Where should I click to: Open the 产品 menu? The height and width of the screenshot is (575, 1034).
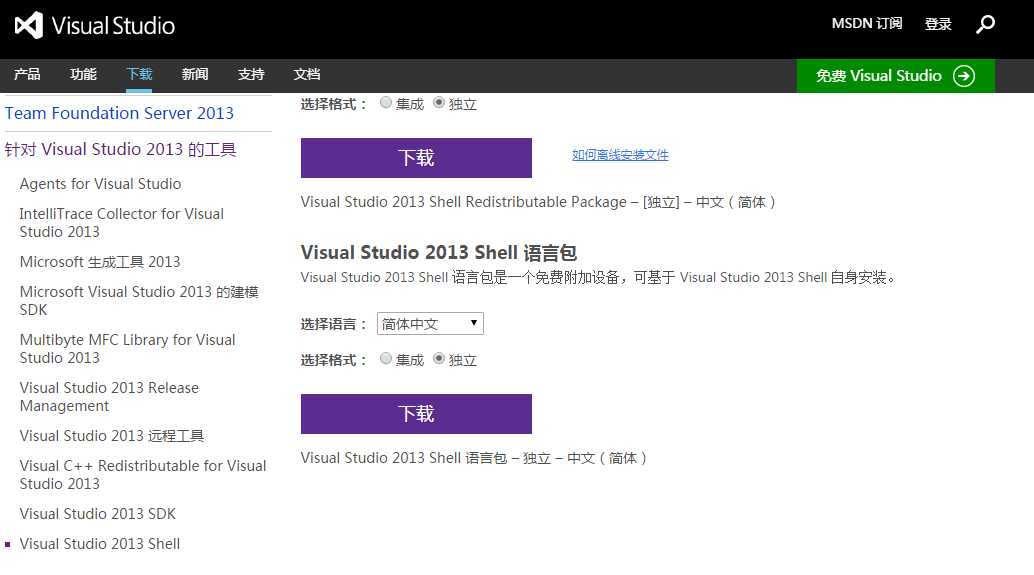[x=27, y=75]
